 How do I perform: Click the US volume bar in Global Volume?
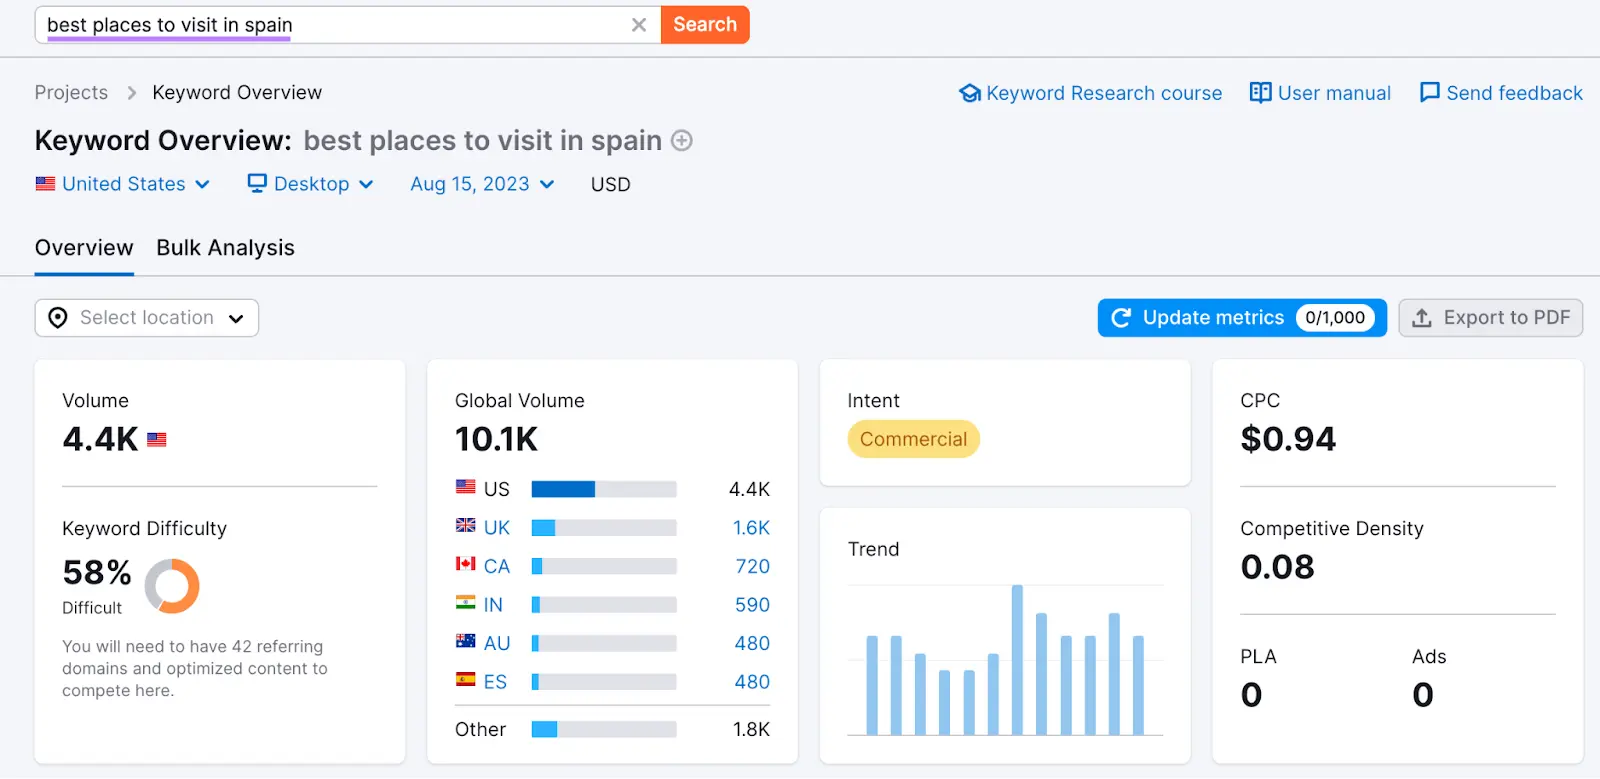tap(563, 489)
